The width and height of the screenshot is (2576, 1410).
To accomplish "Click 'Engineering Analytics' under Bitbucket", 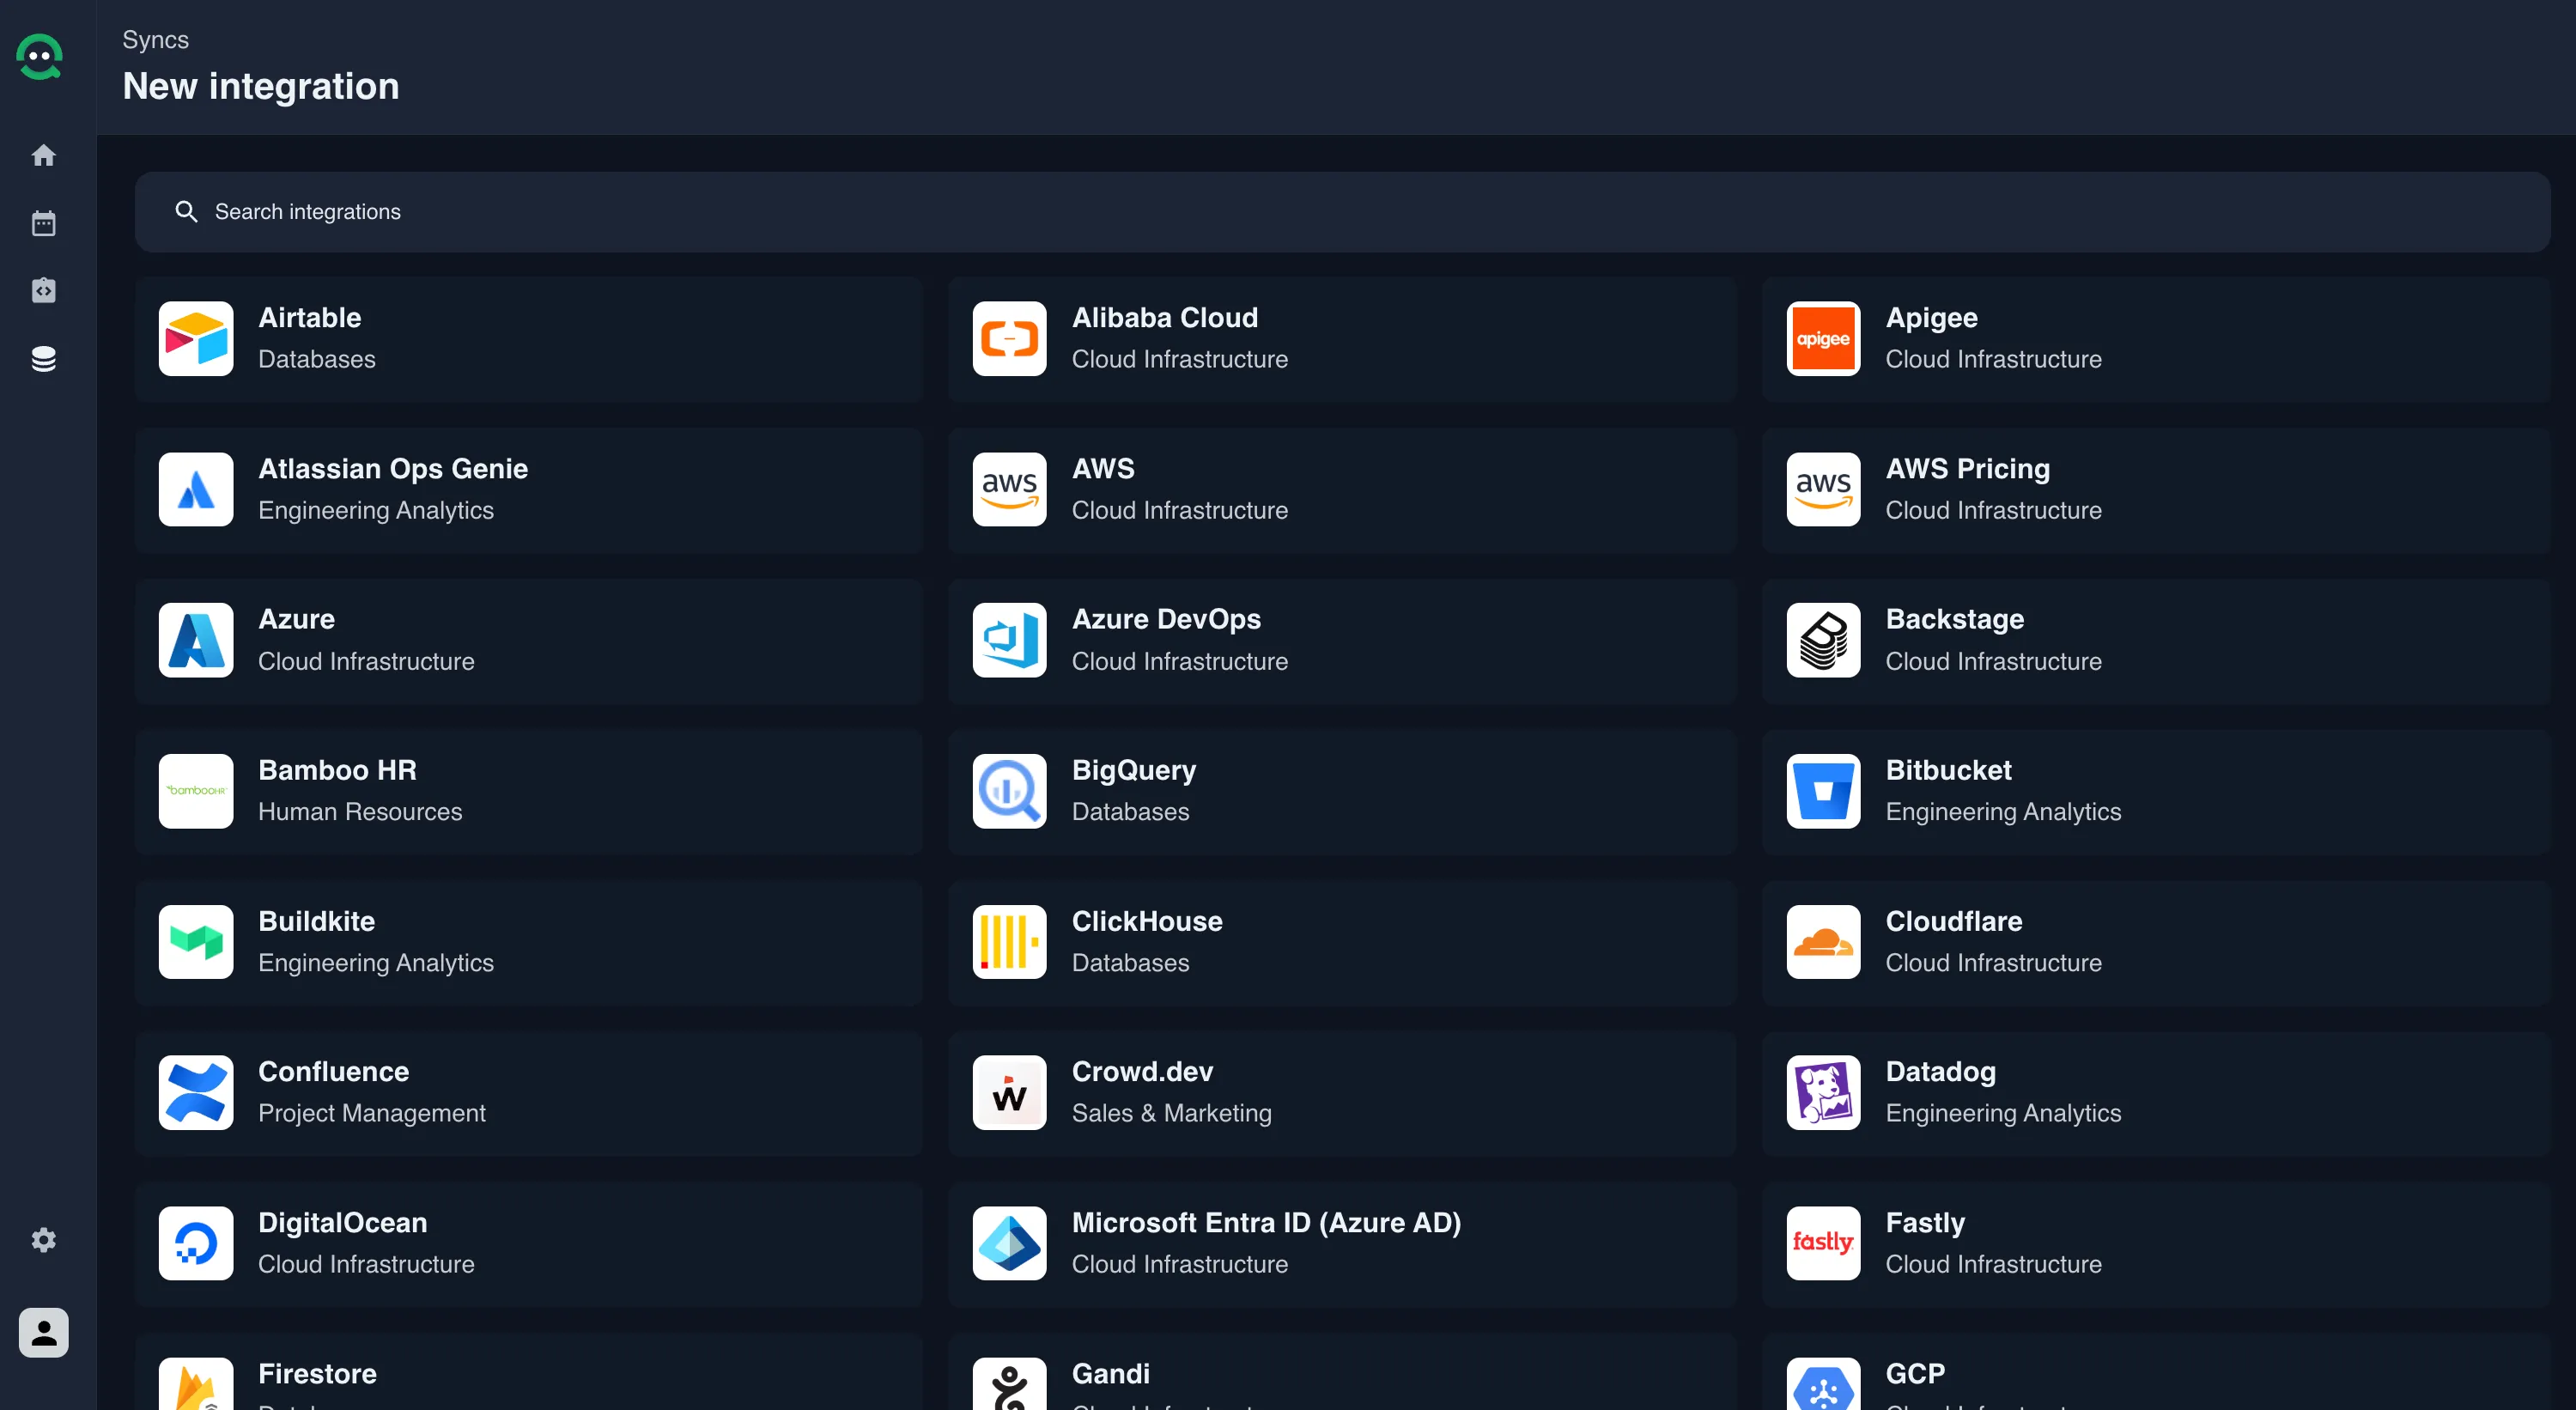I will (x=2003, y=812).
